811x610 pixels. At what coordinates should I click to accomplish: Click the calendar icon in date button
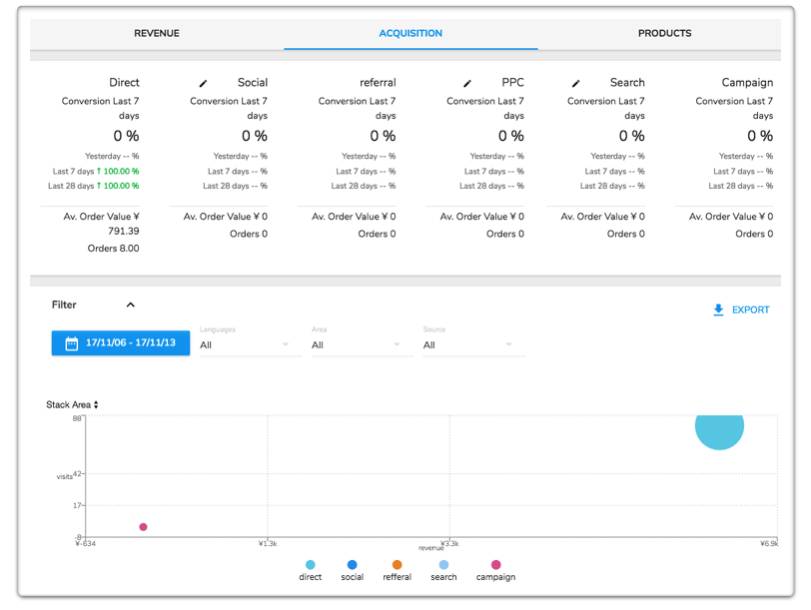click(x=71, y=344)
